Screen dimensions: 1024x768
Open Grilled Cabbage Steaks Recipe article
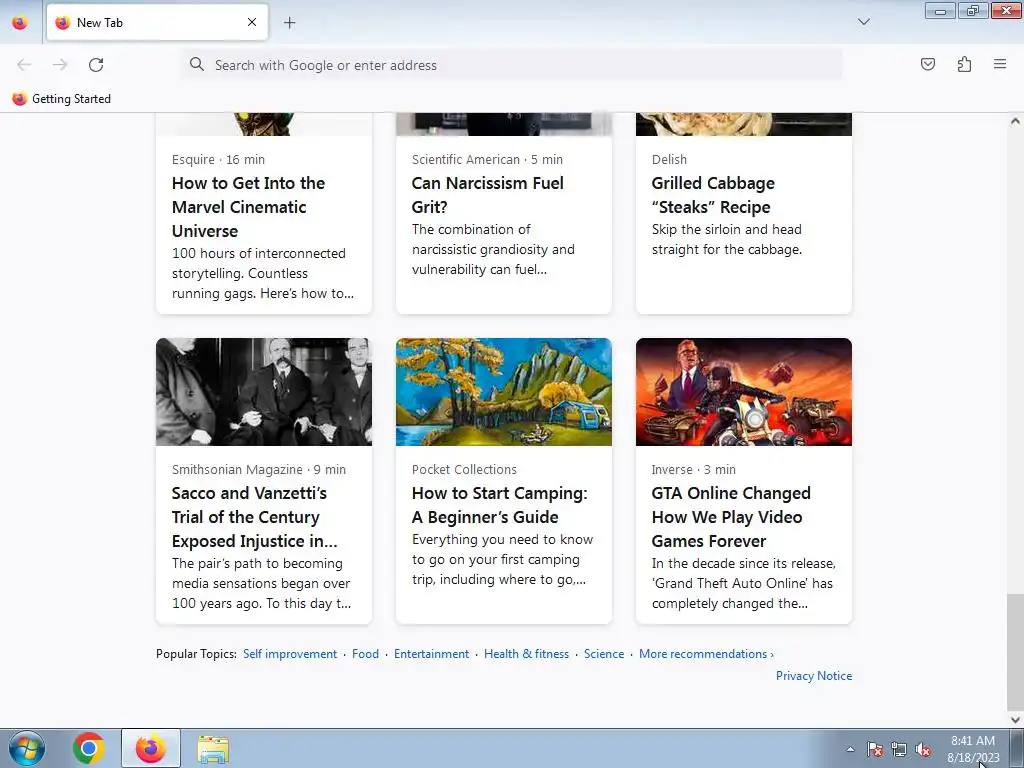click(x=713, y=195)
